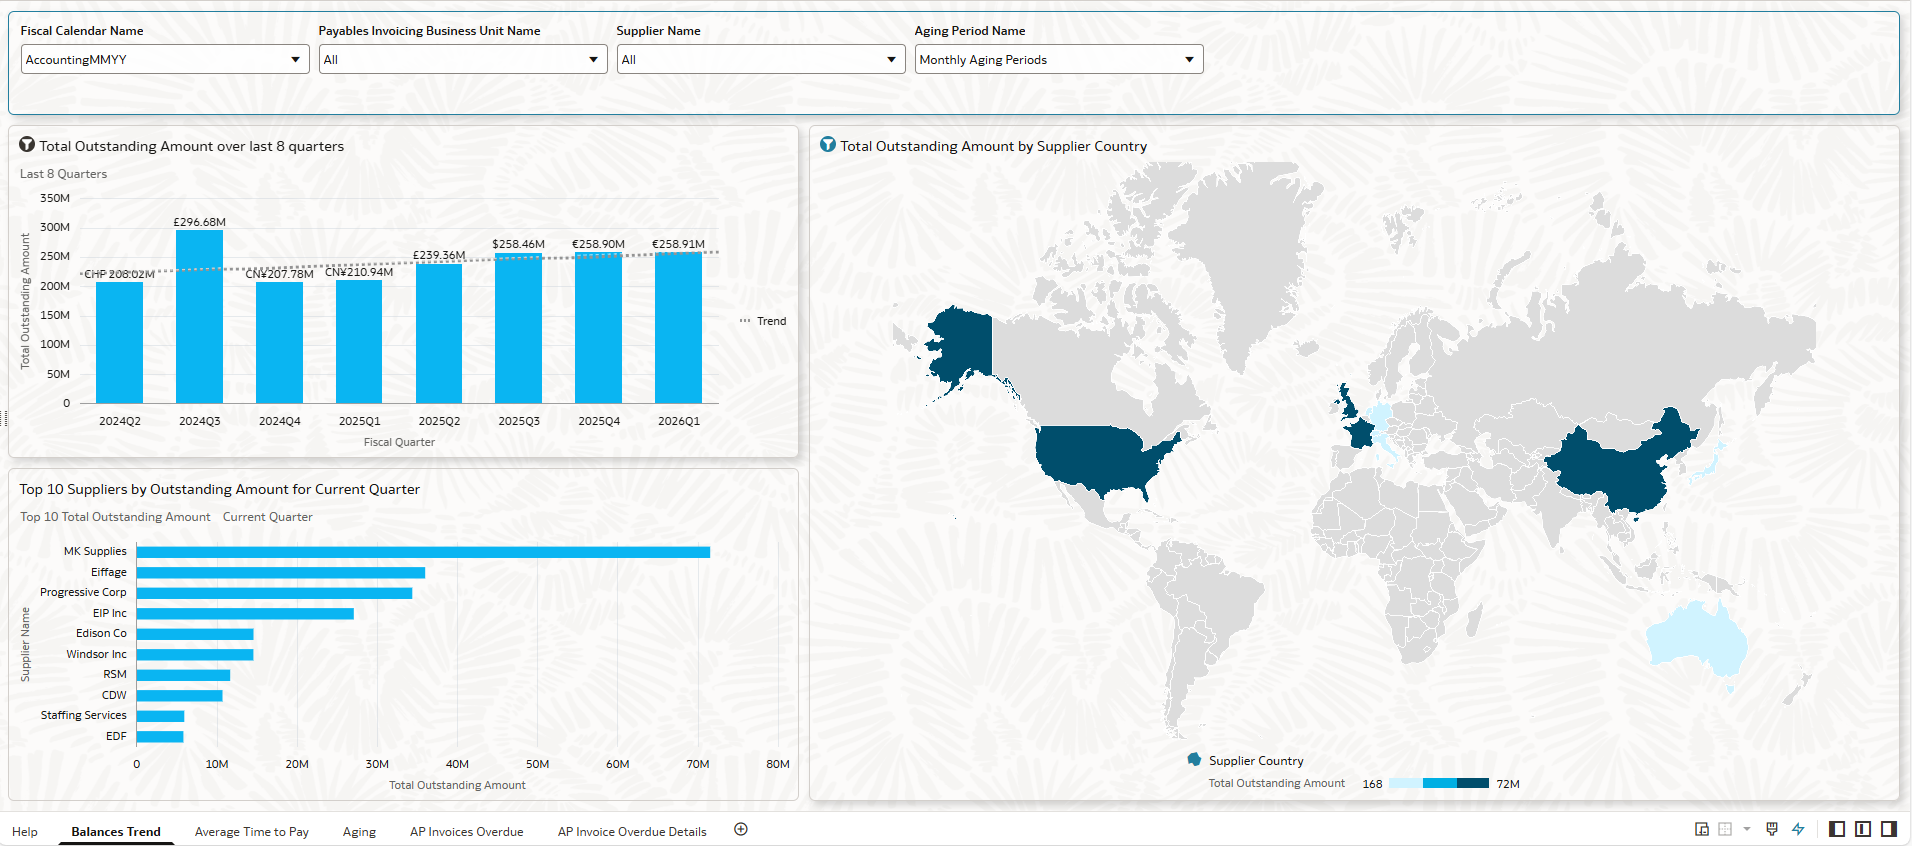Click the Trend legend entry
This screenshot has height=846, width=1912.
coord(763,321)
